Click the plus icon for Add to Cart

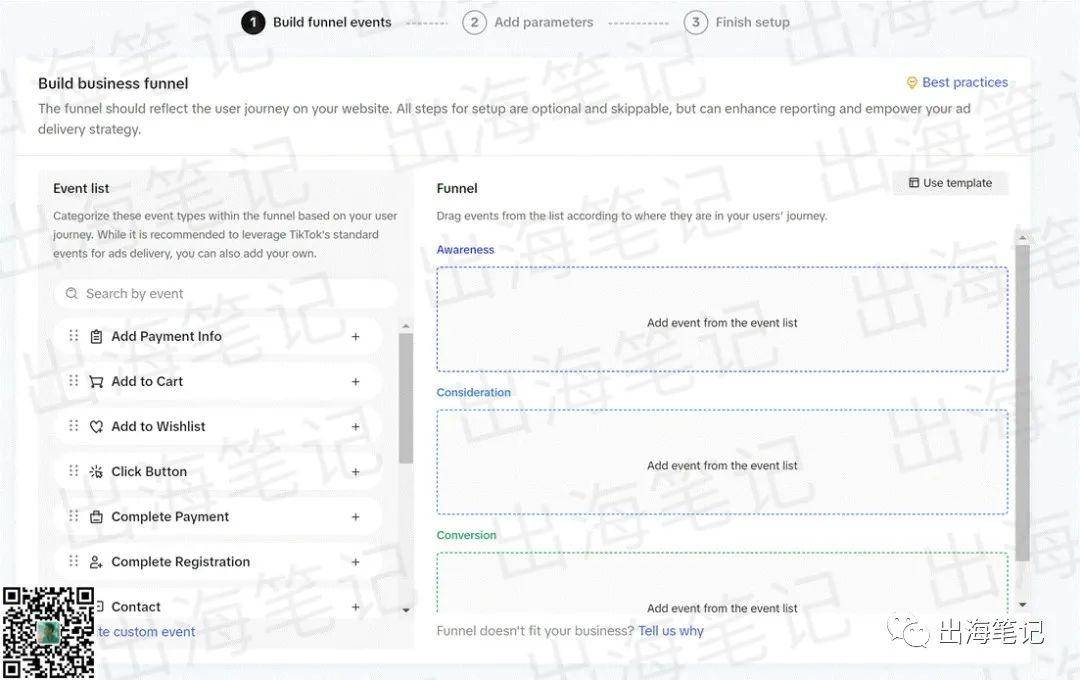coord(355,382)
